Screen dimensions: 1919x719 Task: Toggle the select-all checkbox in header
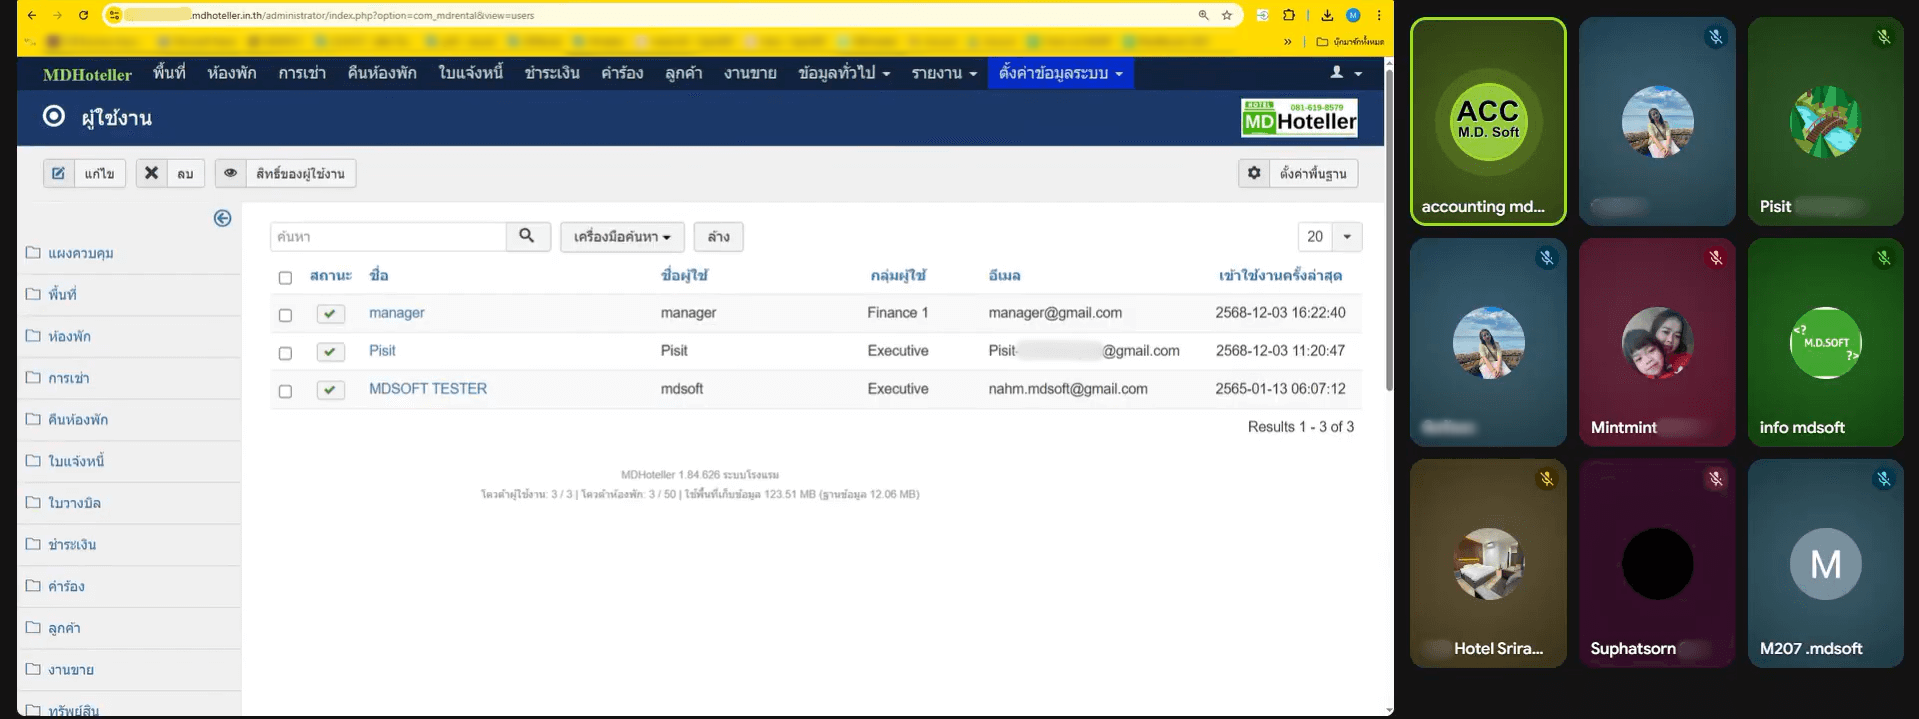(x=285, y=277)
